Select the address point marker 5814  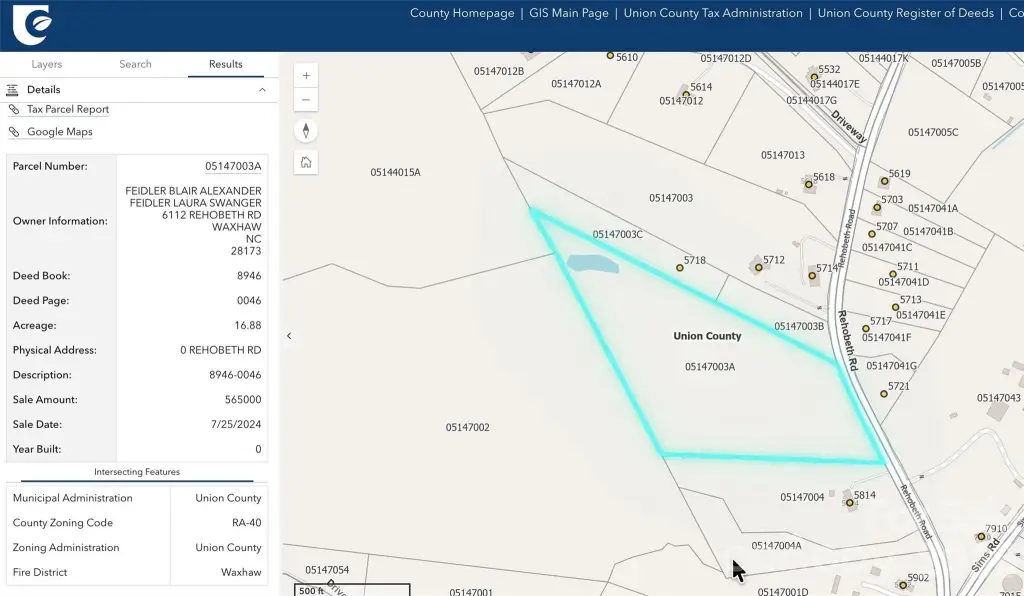click(x=850, y=502)
